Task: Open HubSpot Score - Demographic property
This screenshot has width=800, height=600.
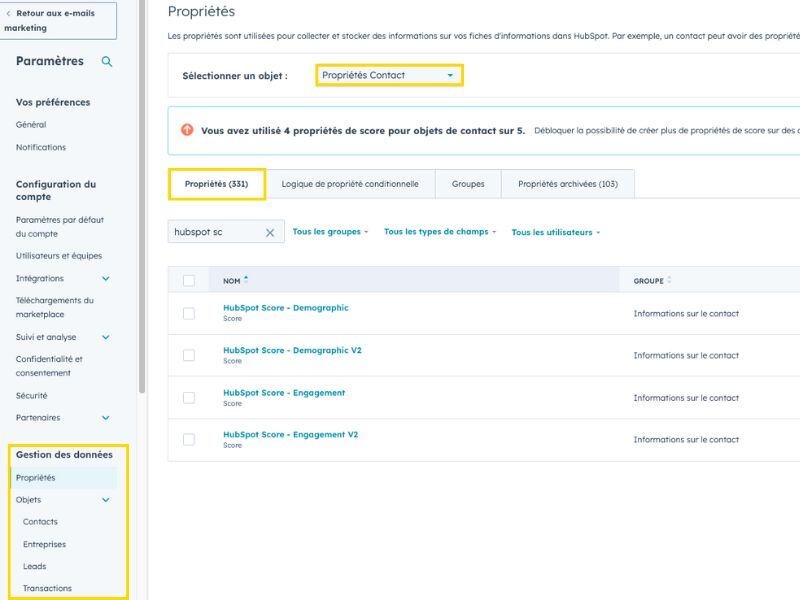Action: click(x=286, y=308)
